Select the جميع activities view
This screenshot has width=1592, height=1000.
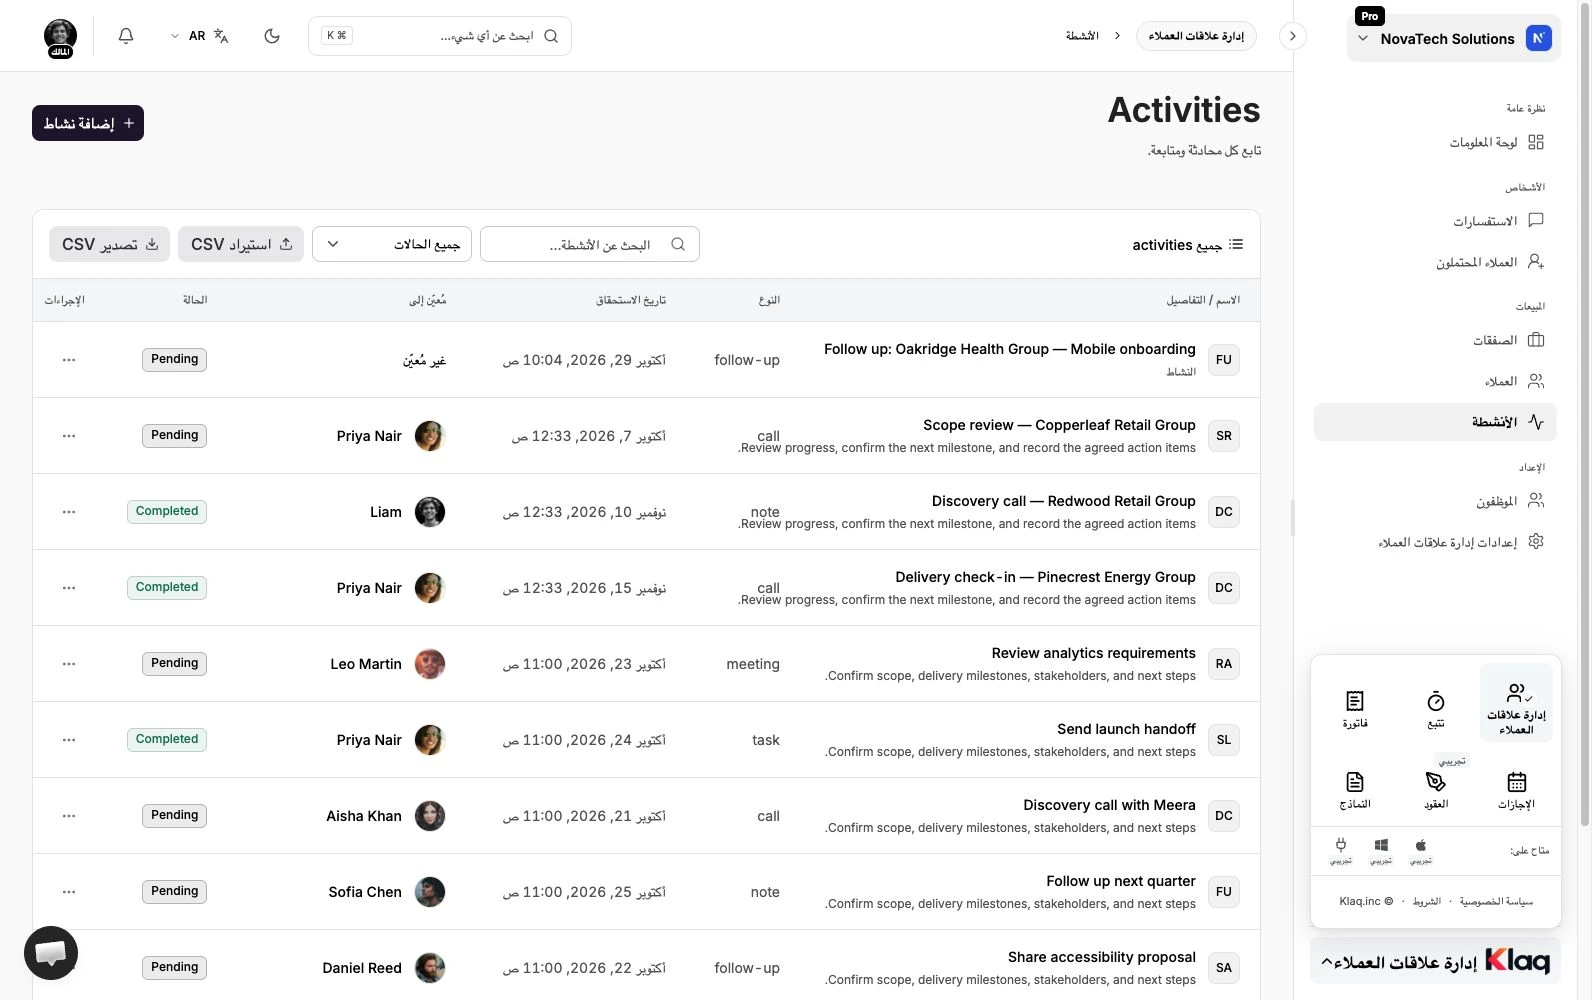[x=1187, y=244]
